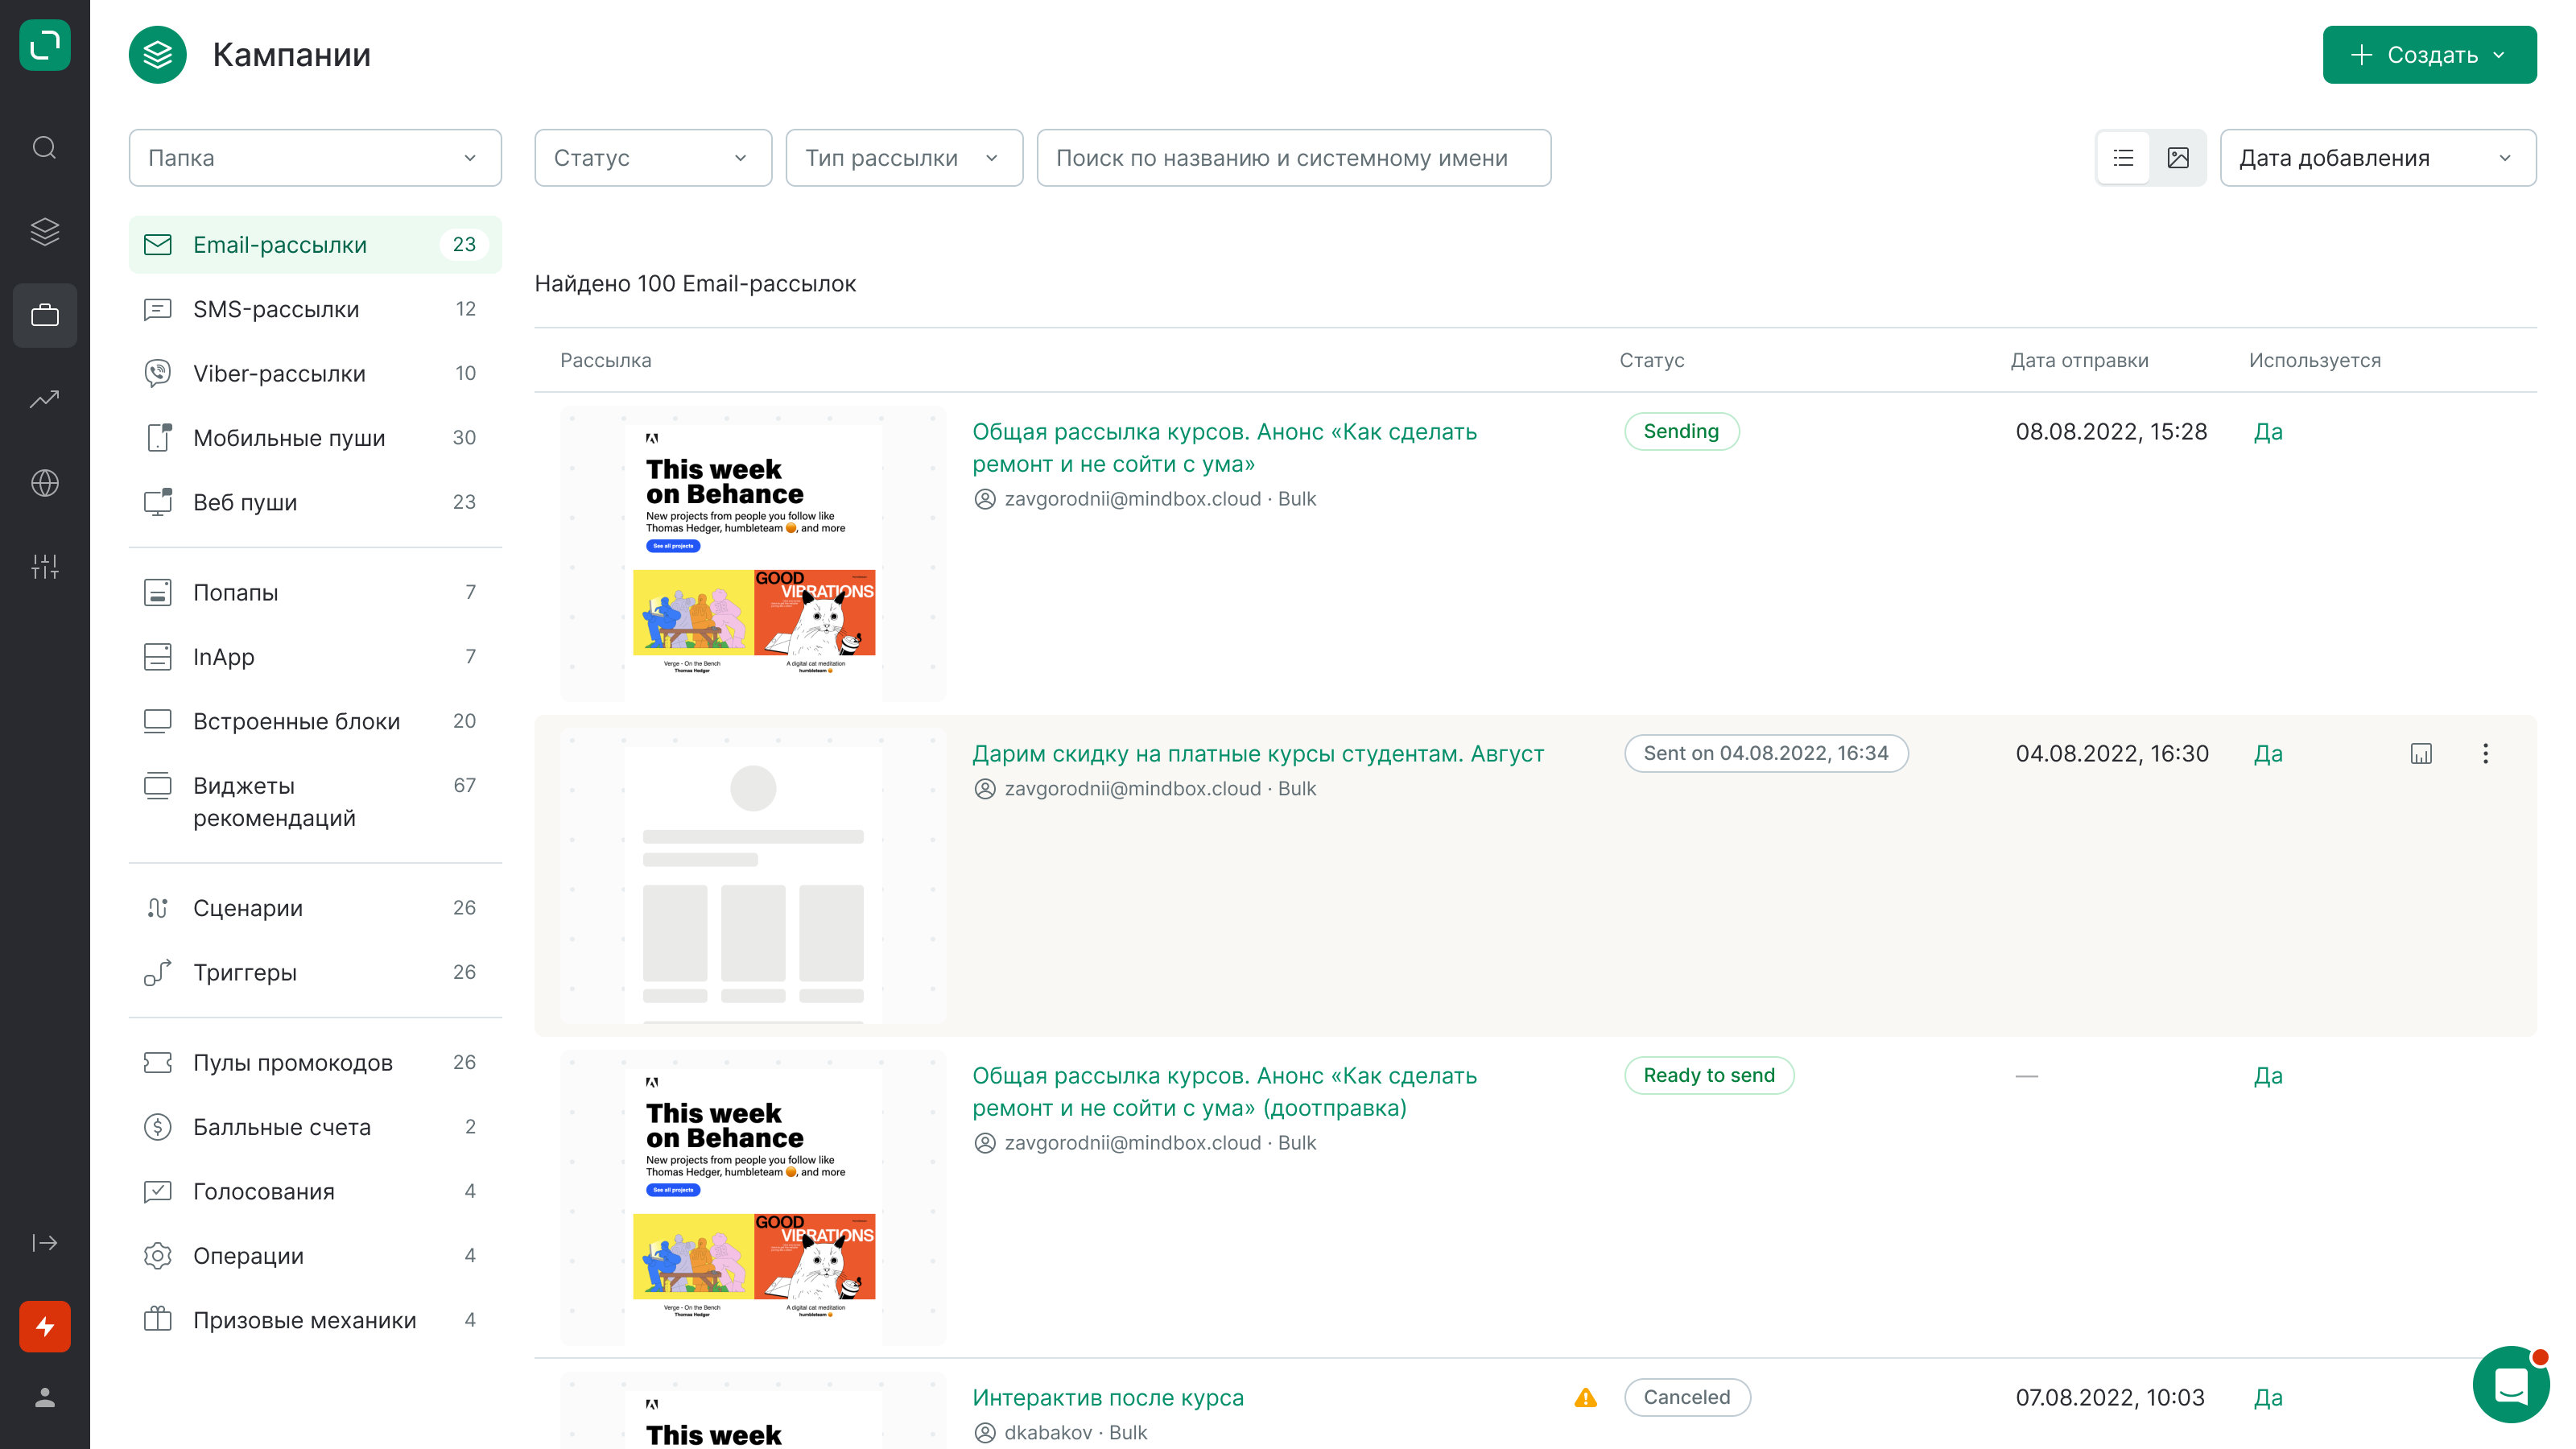2576x1449 pixels.
Task: Open the support chat bubble
Action: (2511, 1385)
